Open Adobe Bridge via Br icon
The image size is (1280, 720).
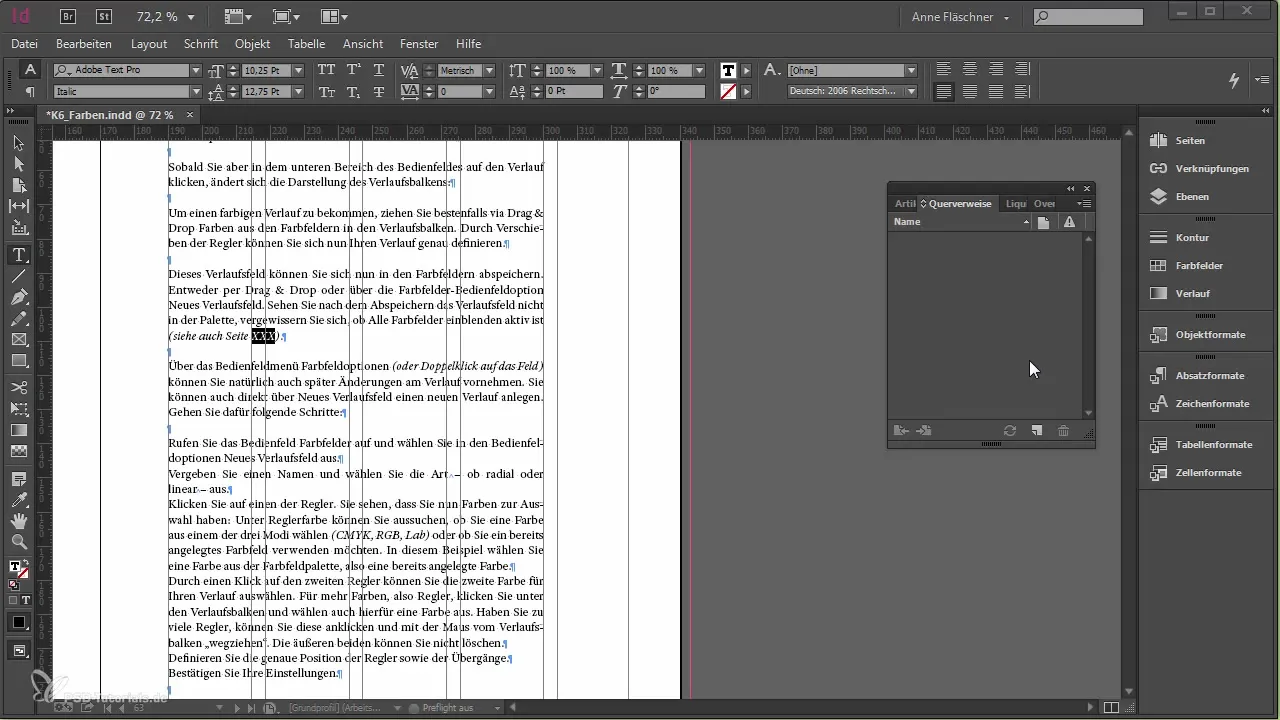coord(68,17)
